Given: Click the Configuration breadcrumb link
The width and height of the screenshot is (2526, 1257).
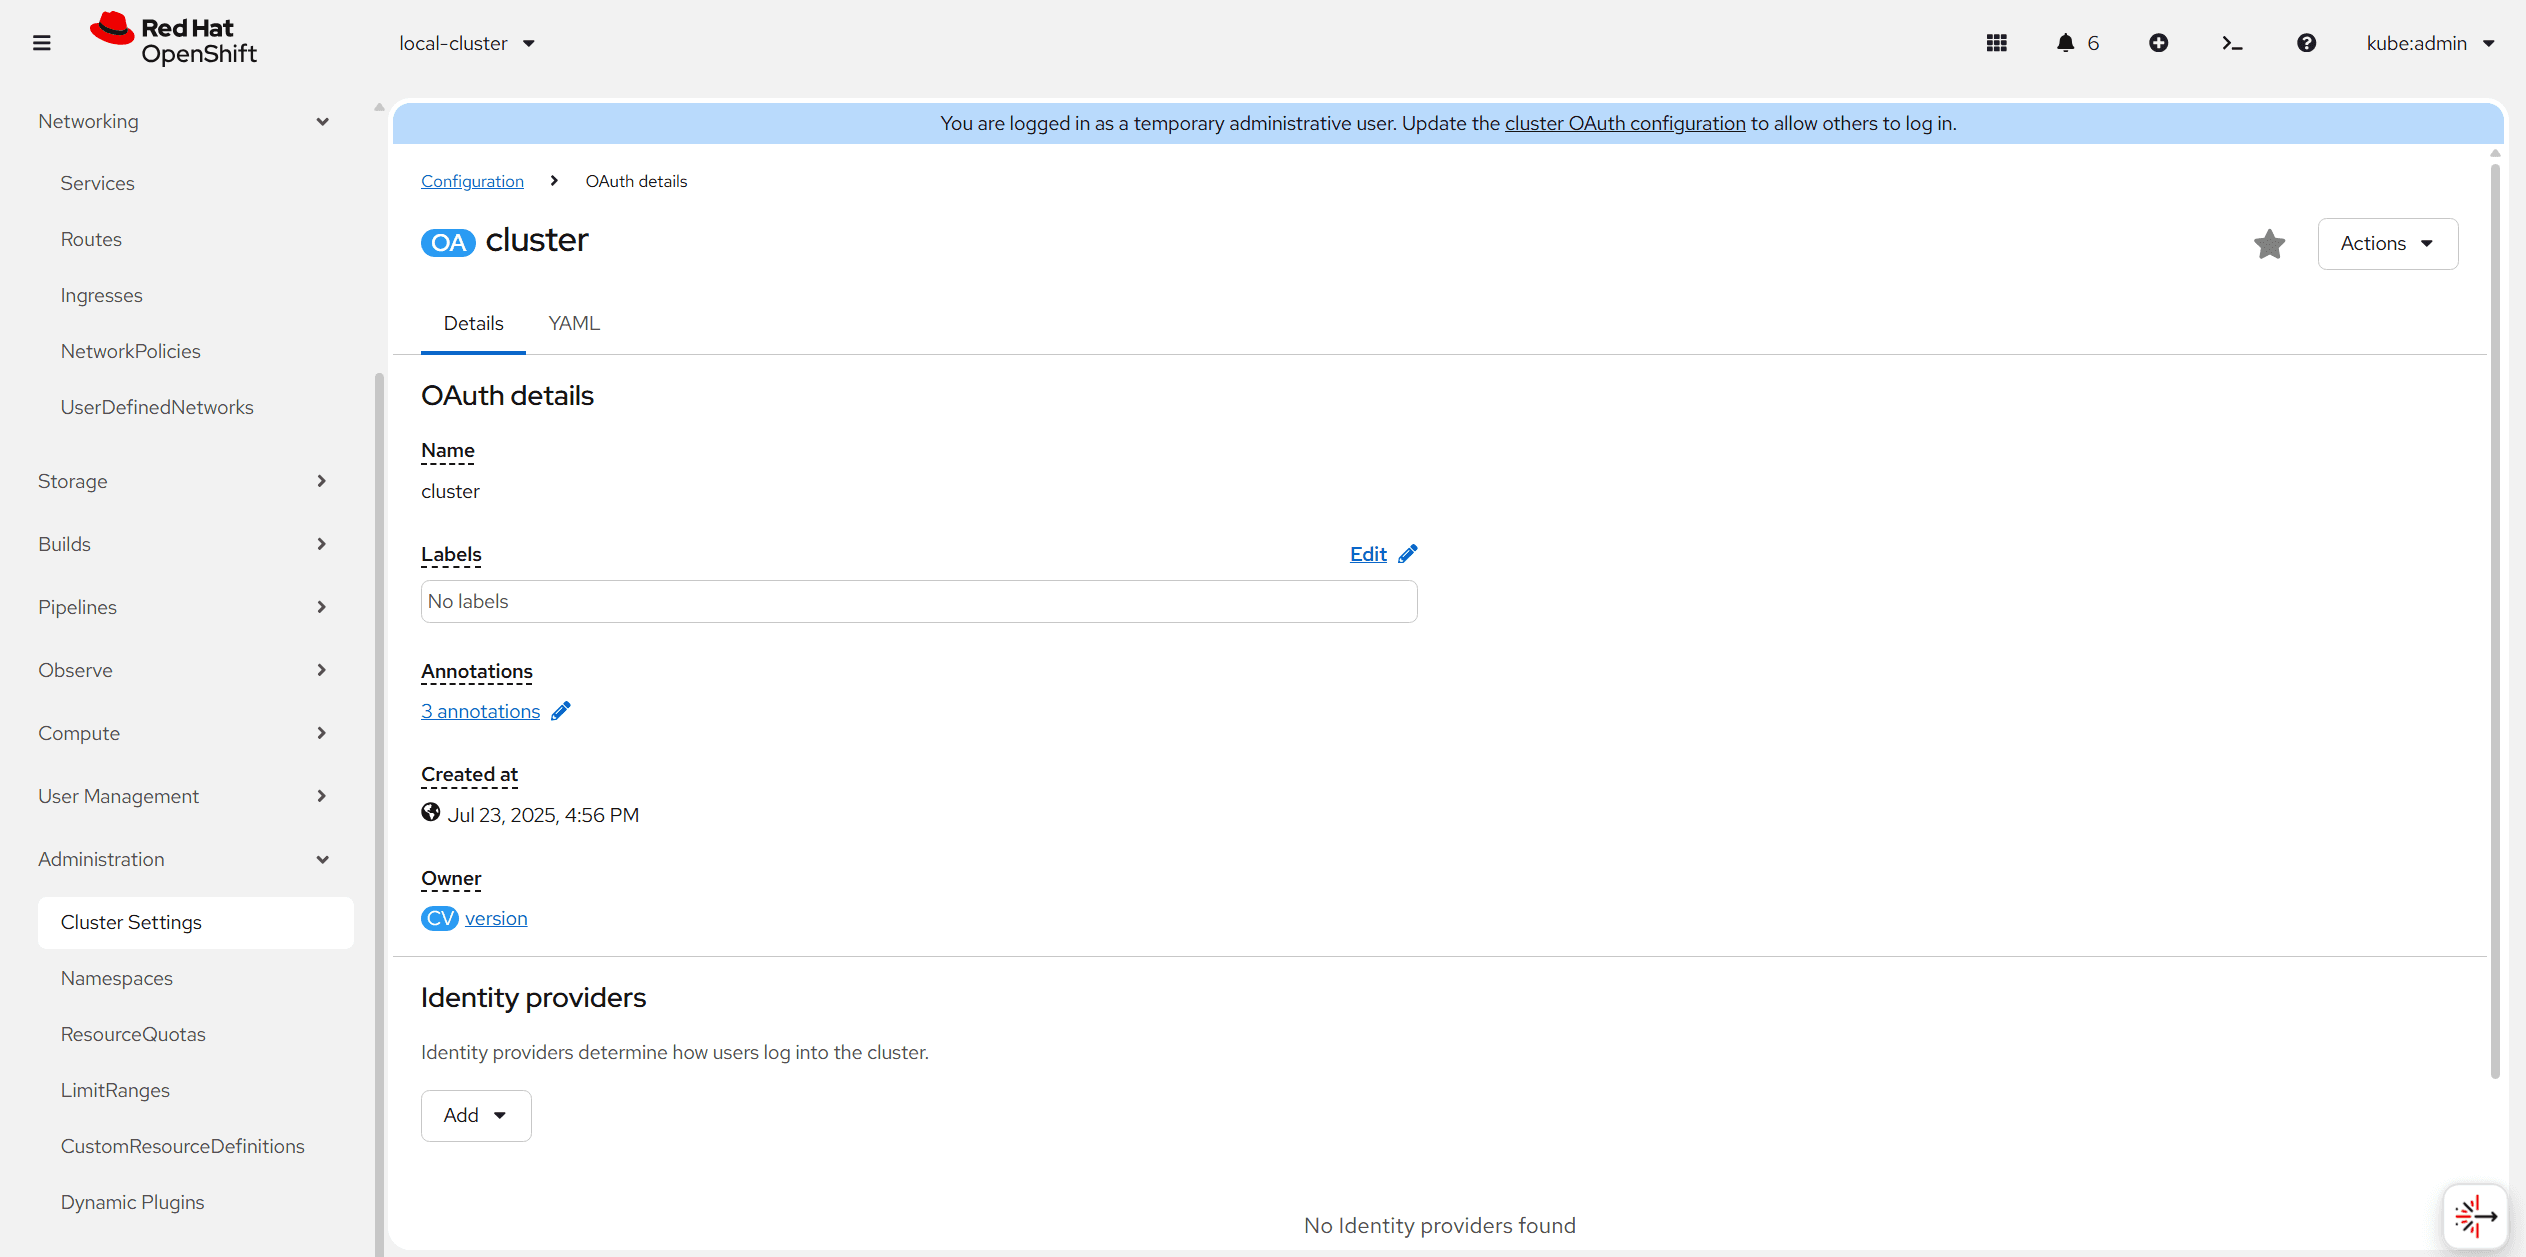Looking at the screenshot, I should click(472, 181).
